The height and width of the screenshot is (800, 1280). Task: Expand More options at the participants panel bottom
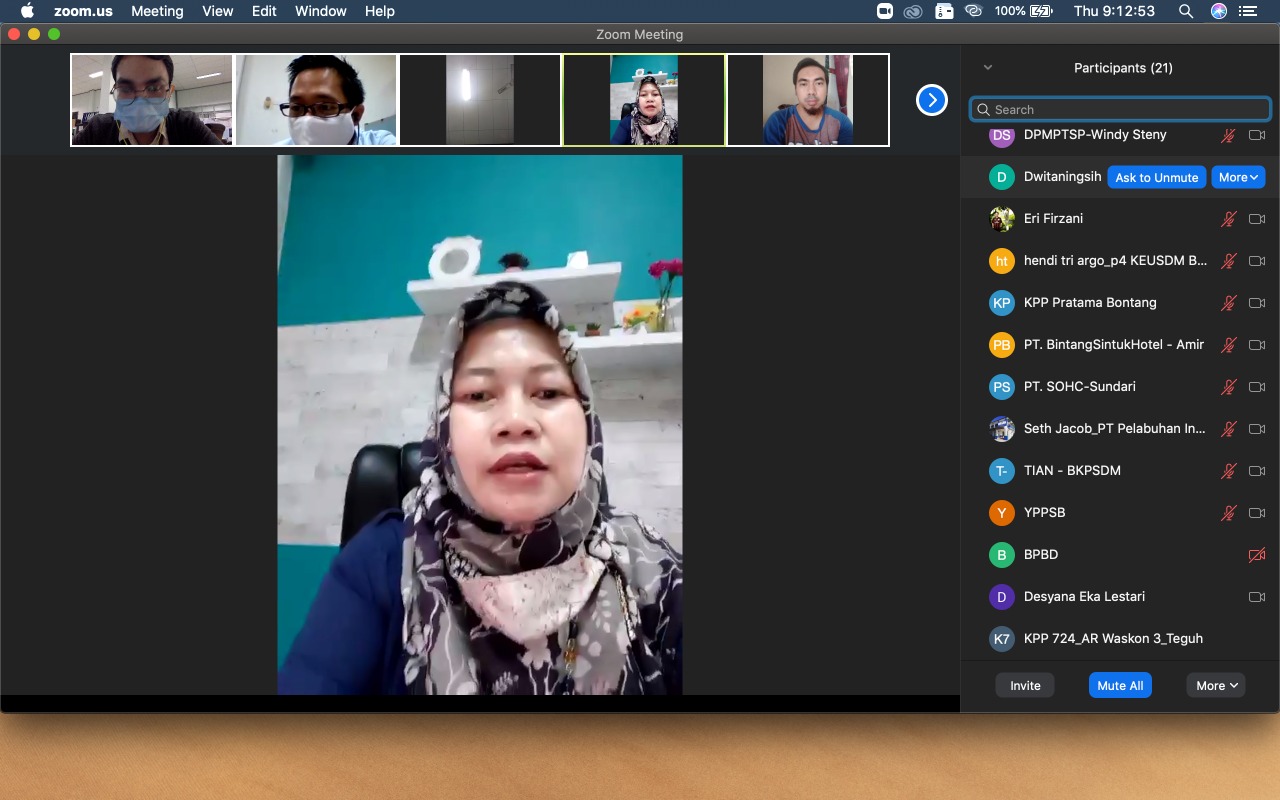pyautogui.click(x=1216, y=685)
